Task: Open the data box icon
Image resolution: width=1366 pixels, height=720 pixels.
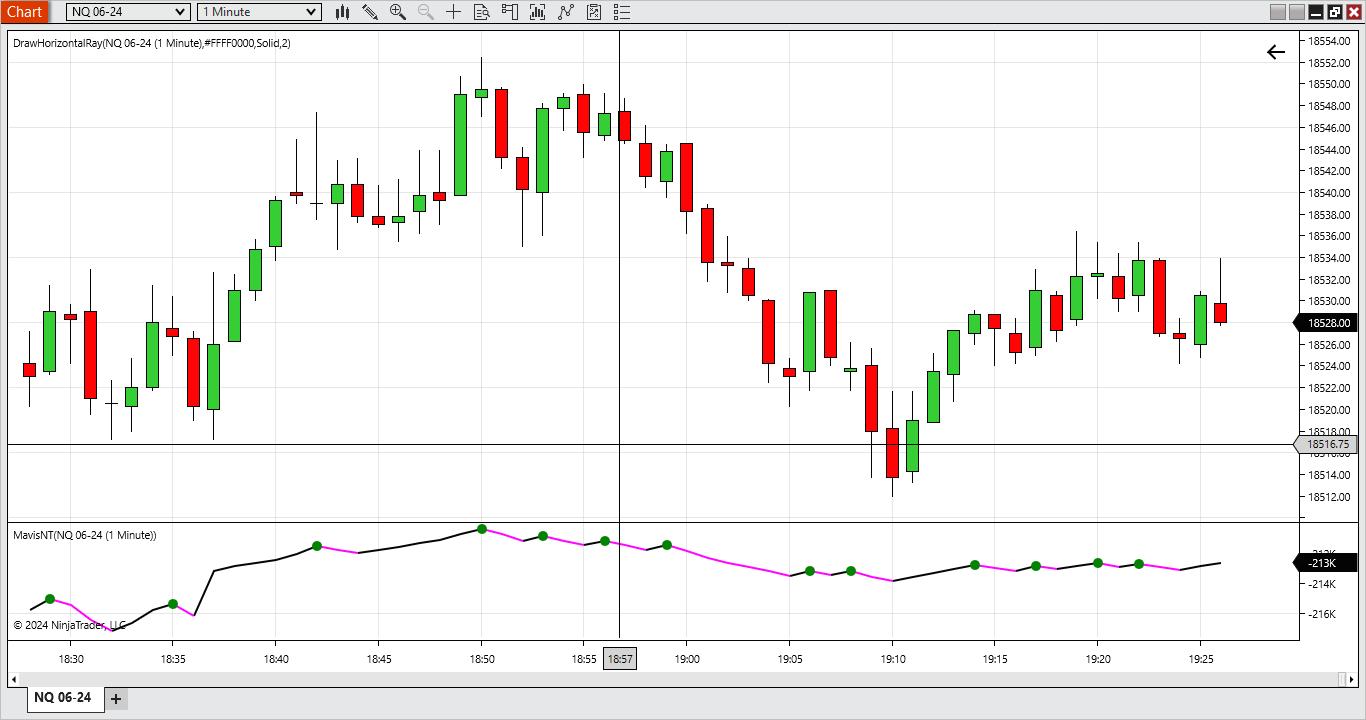Action: coord(482,12)
